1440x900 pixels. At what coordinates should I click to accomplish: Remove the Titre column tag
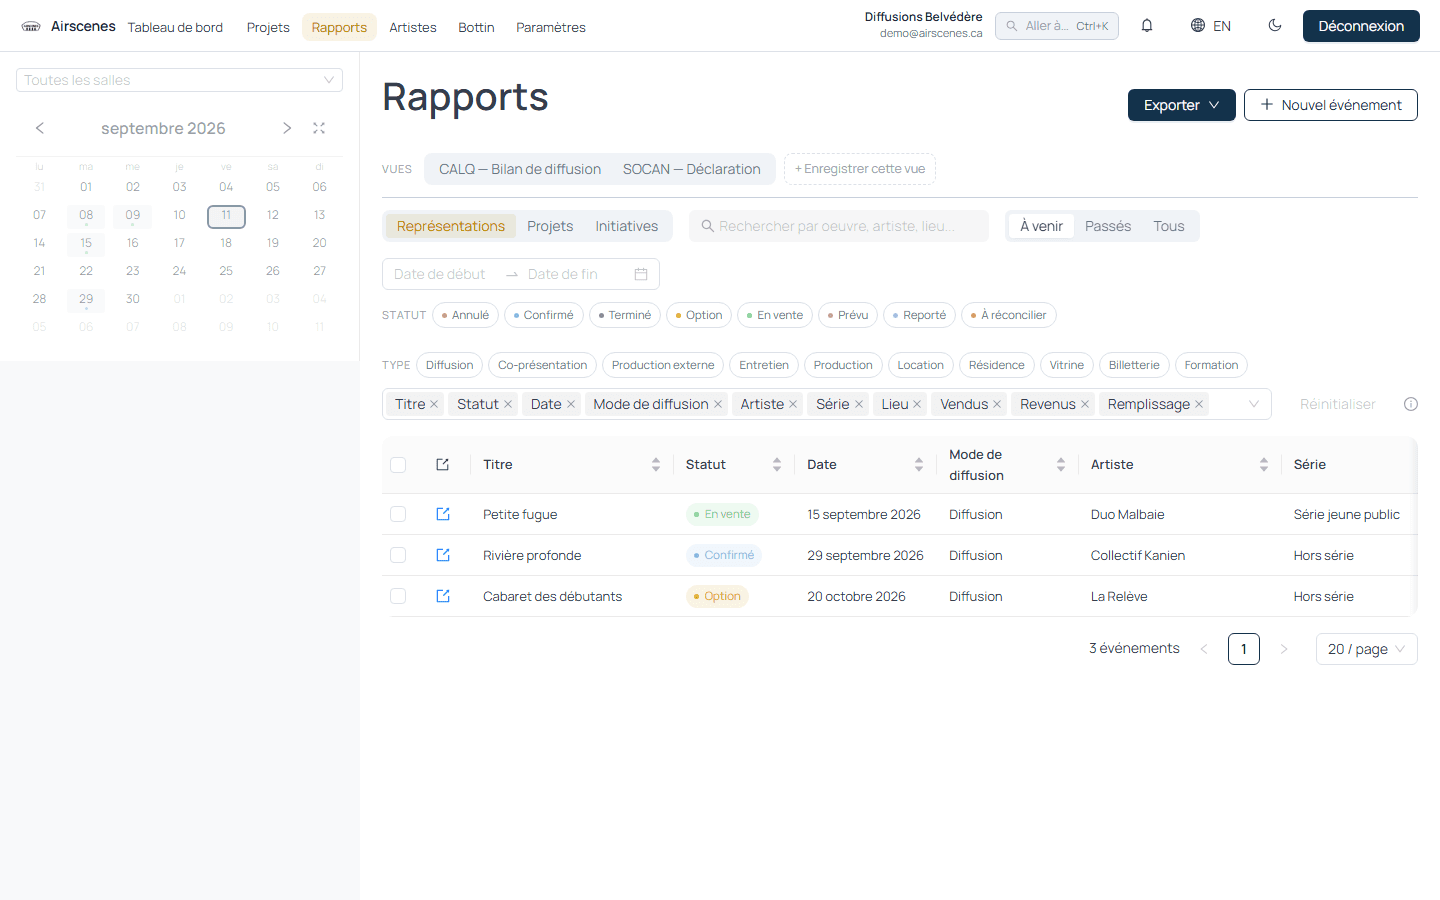[x=434, y=404]
